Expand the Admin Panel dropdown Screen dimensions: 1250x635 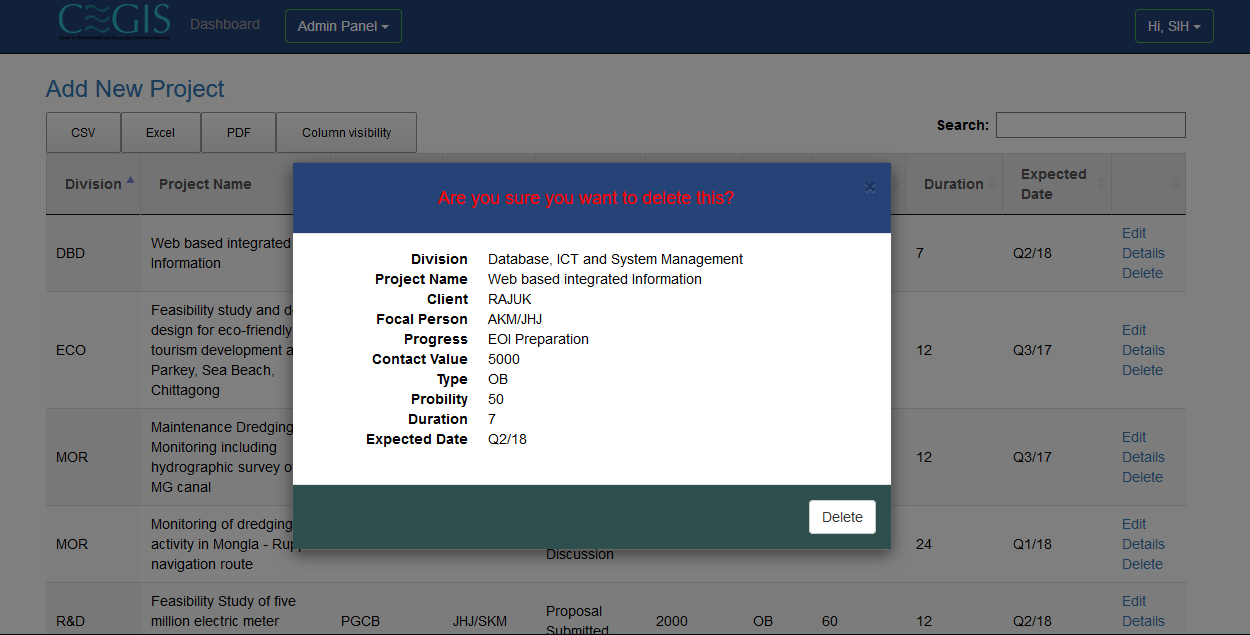(x=343, y=26)
